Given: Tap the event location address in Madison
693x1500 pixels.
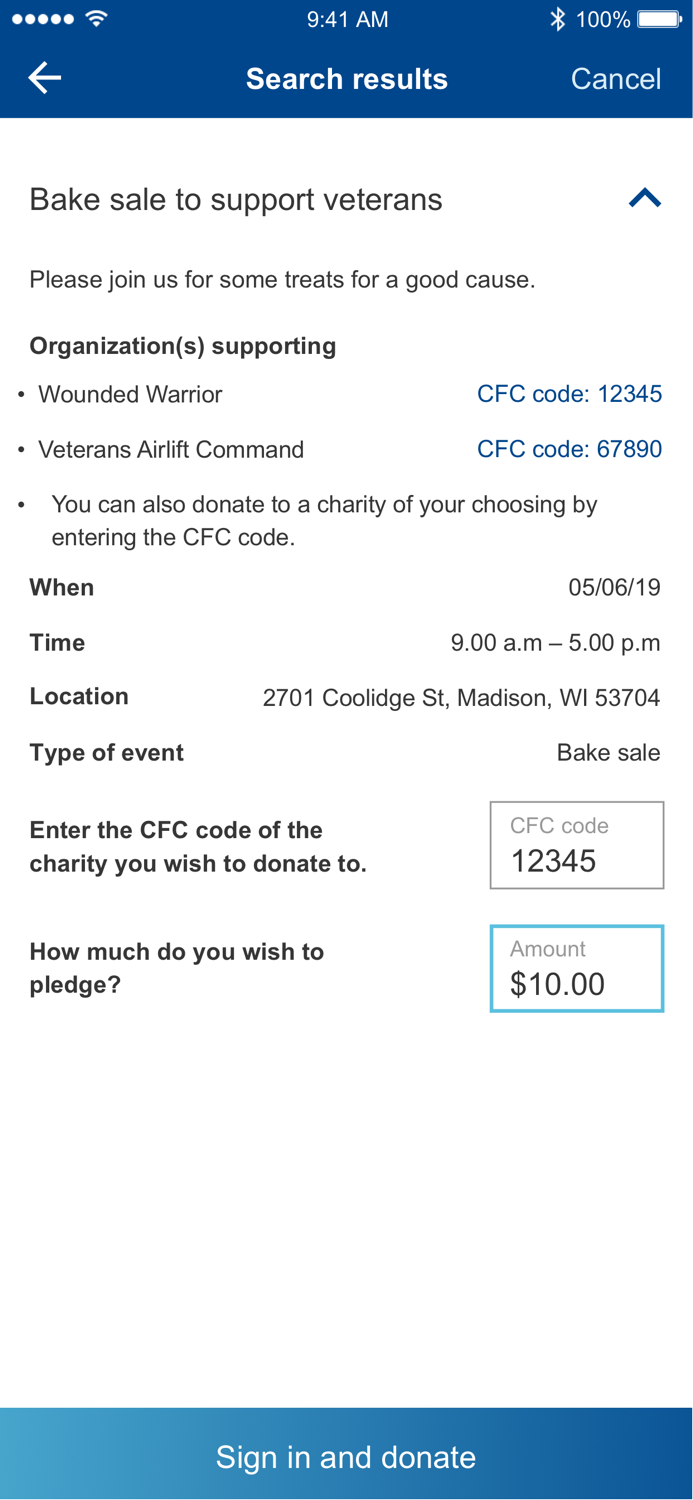Looking at the screenshot, I should point(462,697).
